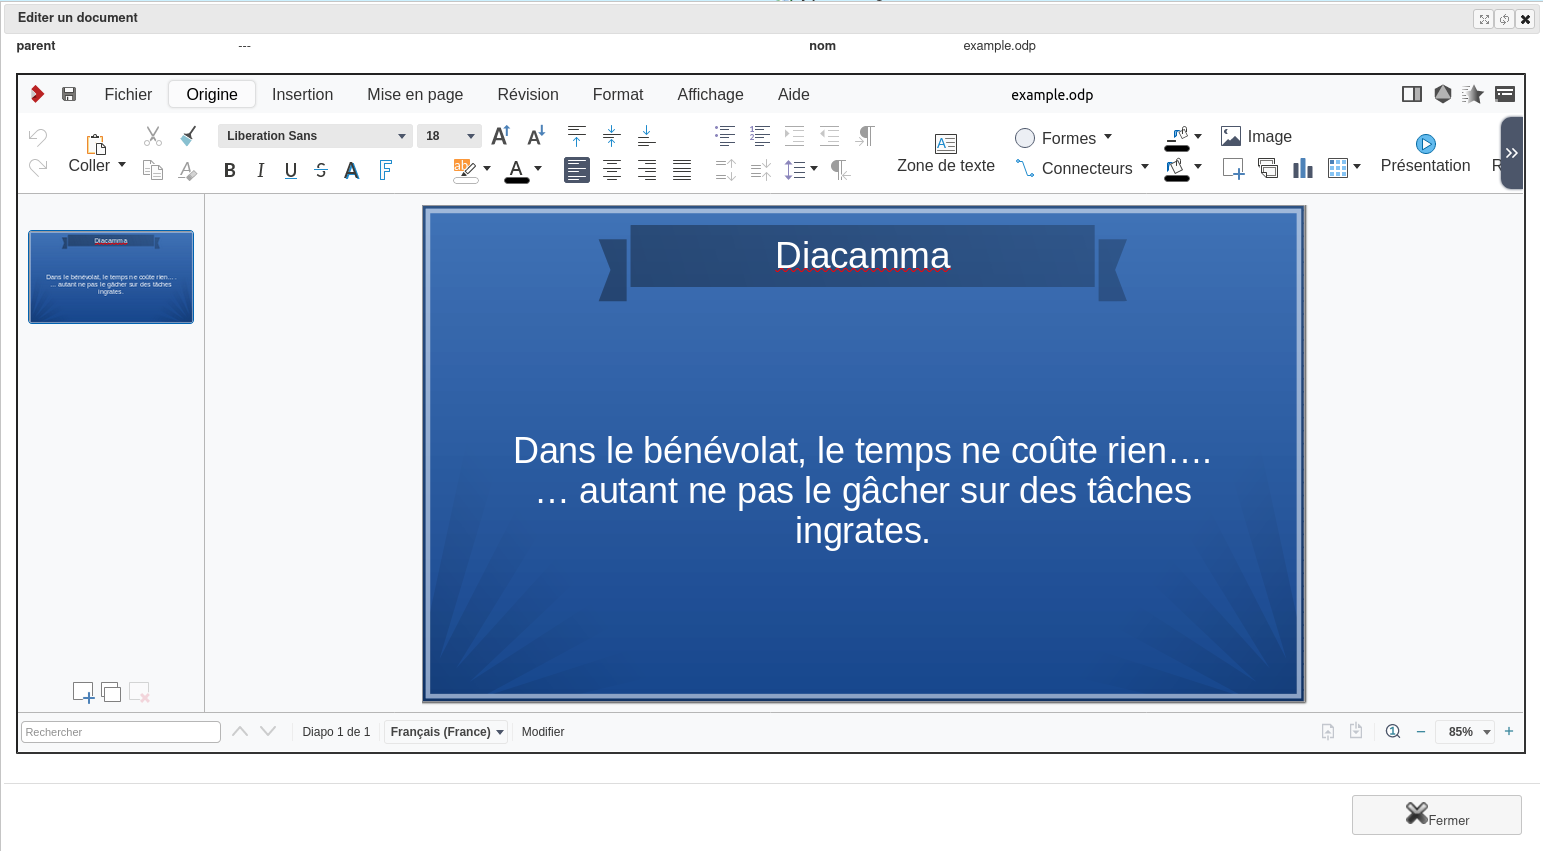
Task: Open the Insertion tab
Action: point(302,94)
